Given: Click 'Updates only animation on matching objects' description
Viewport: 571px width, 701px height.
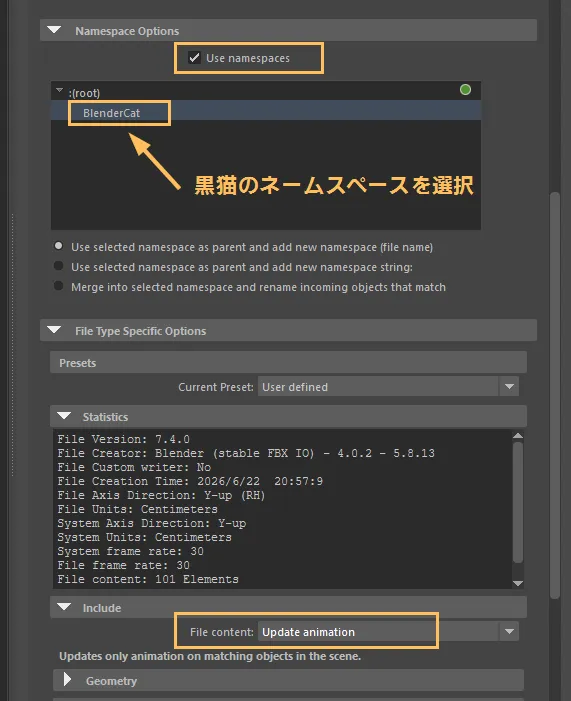Looking at the screenshot, I should 210,656.
